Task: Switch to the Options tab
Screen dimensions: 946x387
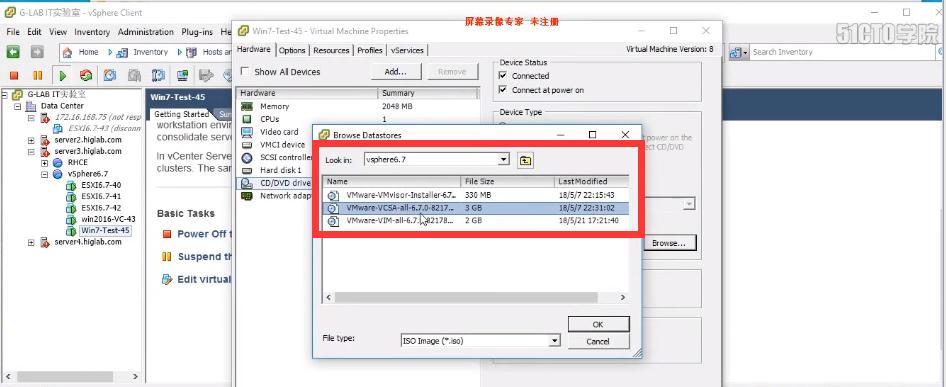Action: pyautogui.click(x=292, y=51)
